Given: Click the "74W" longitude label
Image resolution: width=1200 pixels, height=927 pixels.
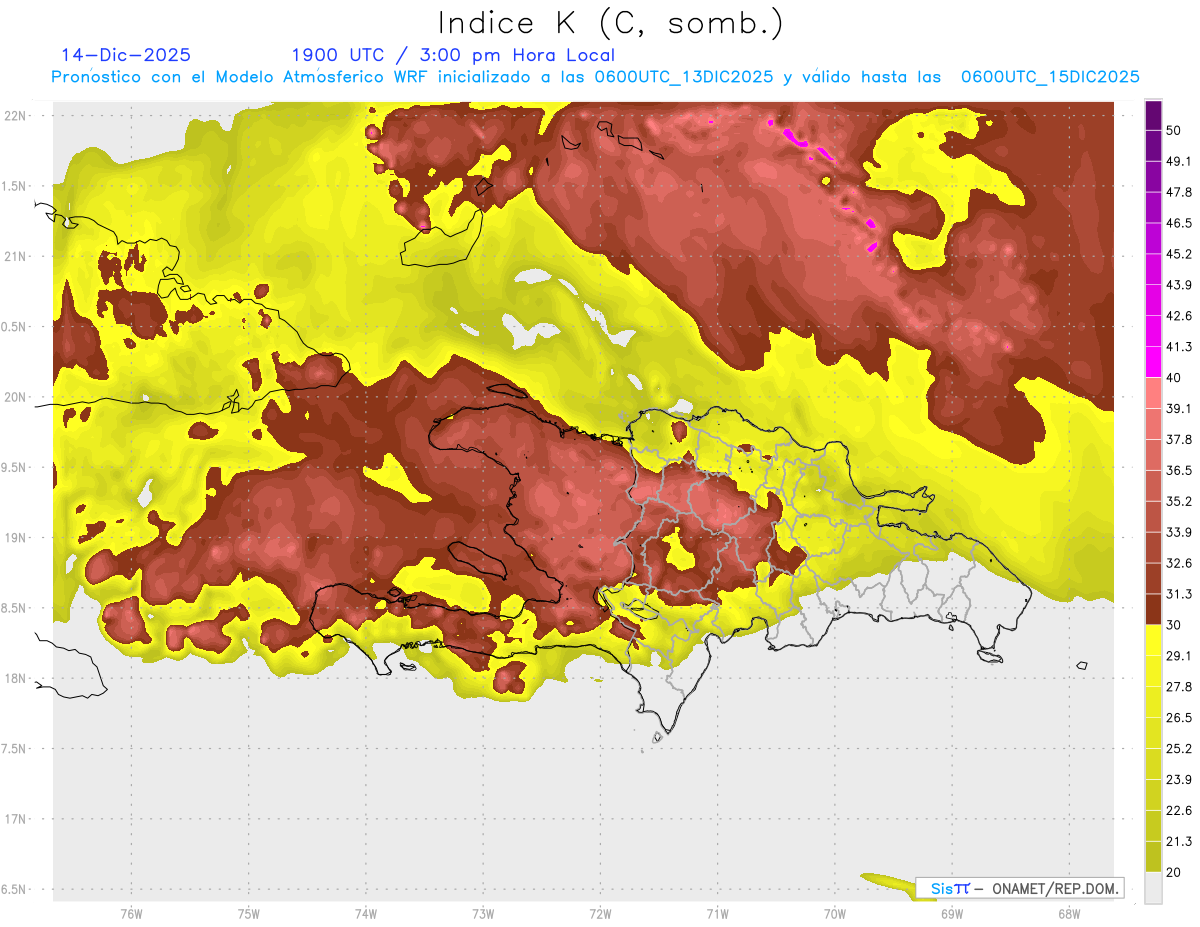Looking at the screenshot, I should click(366, 914).
